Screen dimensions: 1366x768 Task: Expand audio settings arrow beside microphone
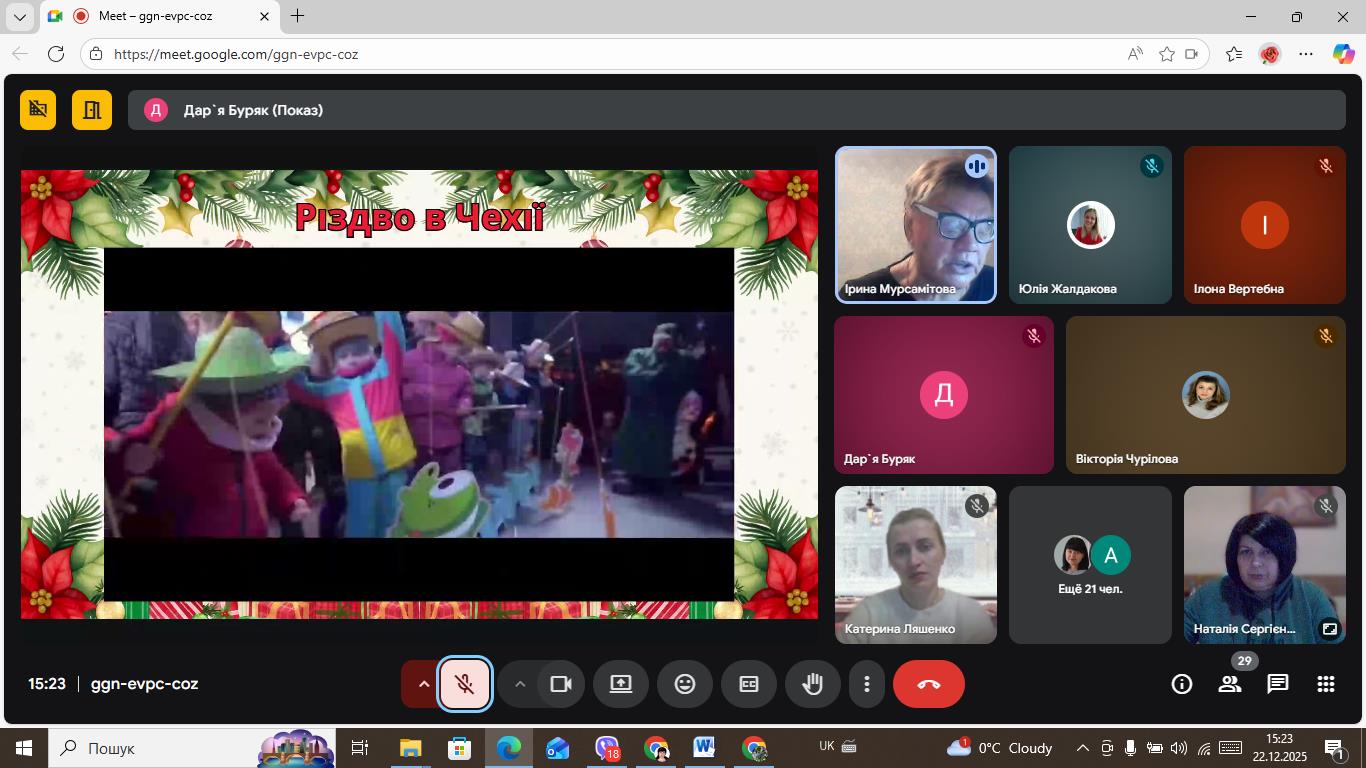tap(423, 684)
